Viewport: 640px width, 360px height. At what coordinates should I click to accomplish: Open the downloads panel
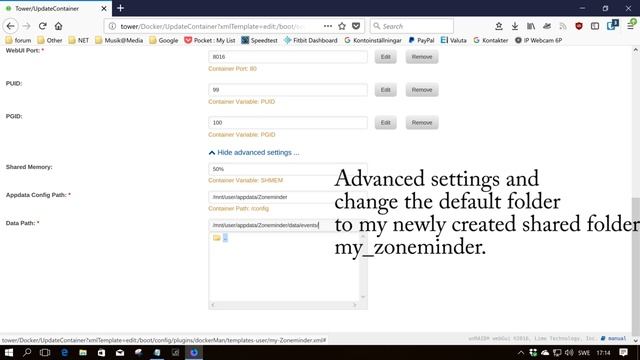515,26
